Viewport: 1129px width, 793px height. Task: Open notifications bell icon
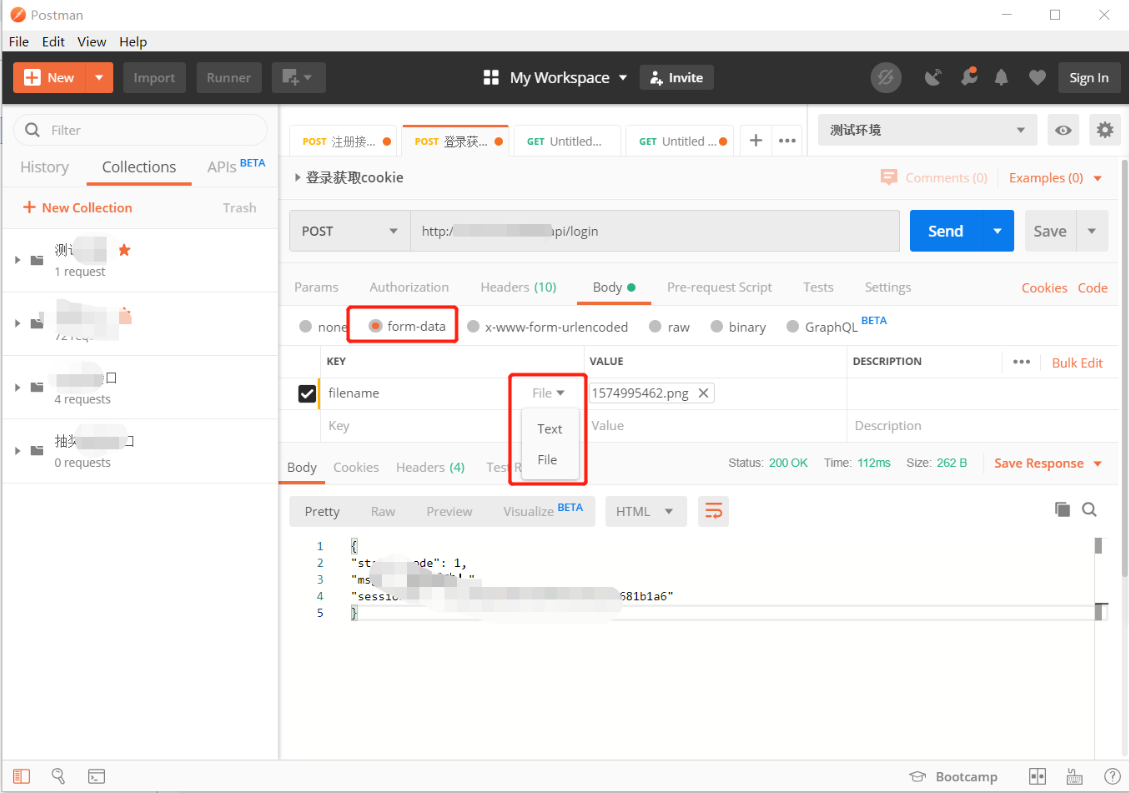(x=1002, y=78)
